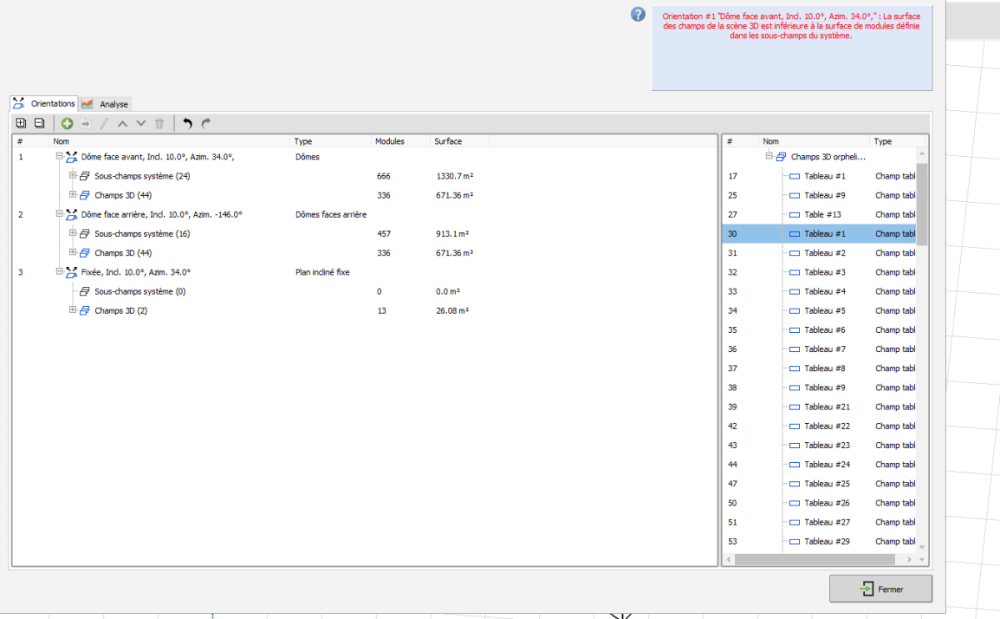Click the orphan list scroll down arrow
This screenshot has height=619, width=1000.
click(922, 546)
